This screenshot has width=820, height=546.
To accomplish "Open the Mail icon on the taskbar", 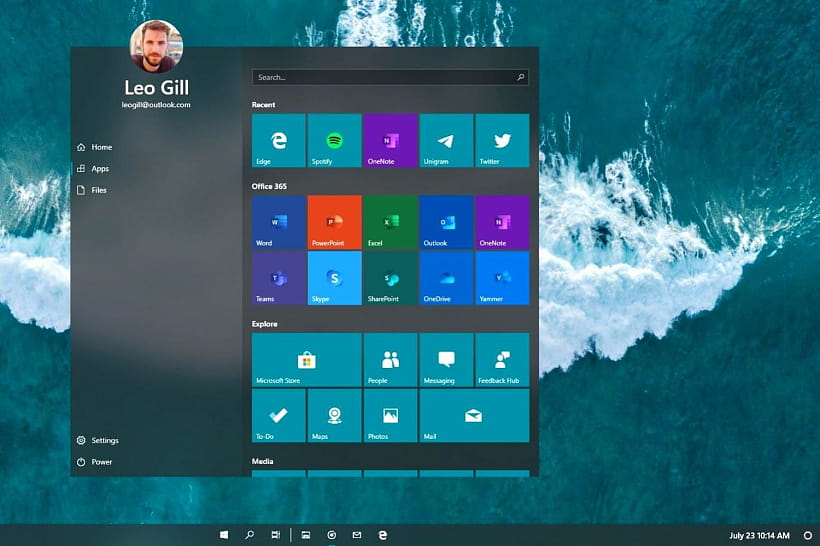I will click(x=357, y=535).
